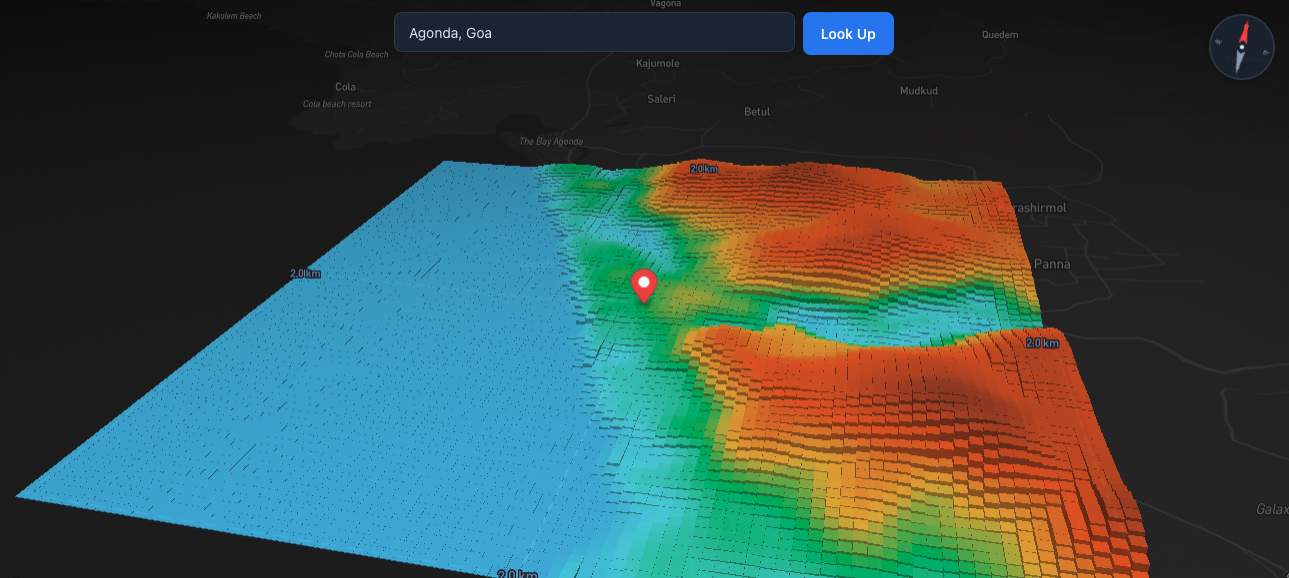Click the Quedem map label
Screen dimensions: 1289x578
[x=1000, y=35]
